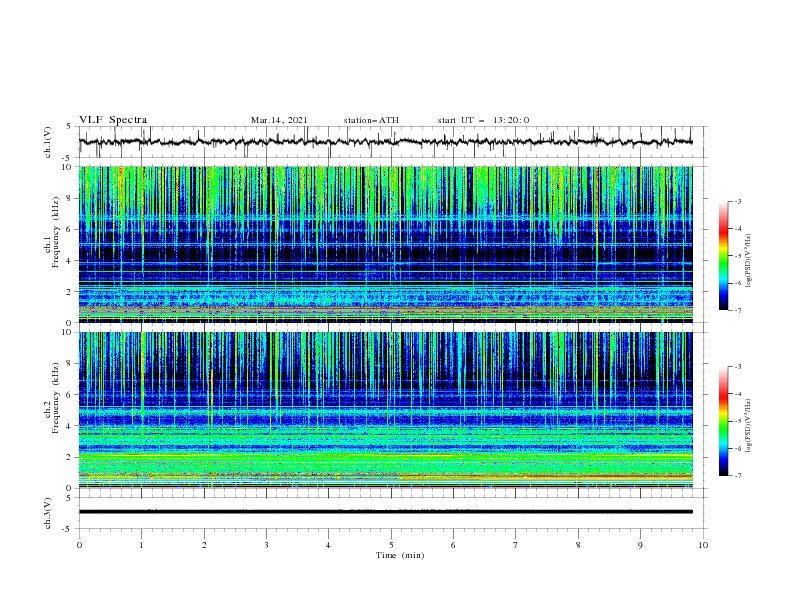Click the '-7' tick on ch.2 colorbar
The width and height of the screenshot is (792, 612).
coord(738,476)
